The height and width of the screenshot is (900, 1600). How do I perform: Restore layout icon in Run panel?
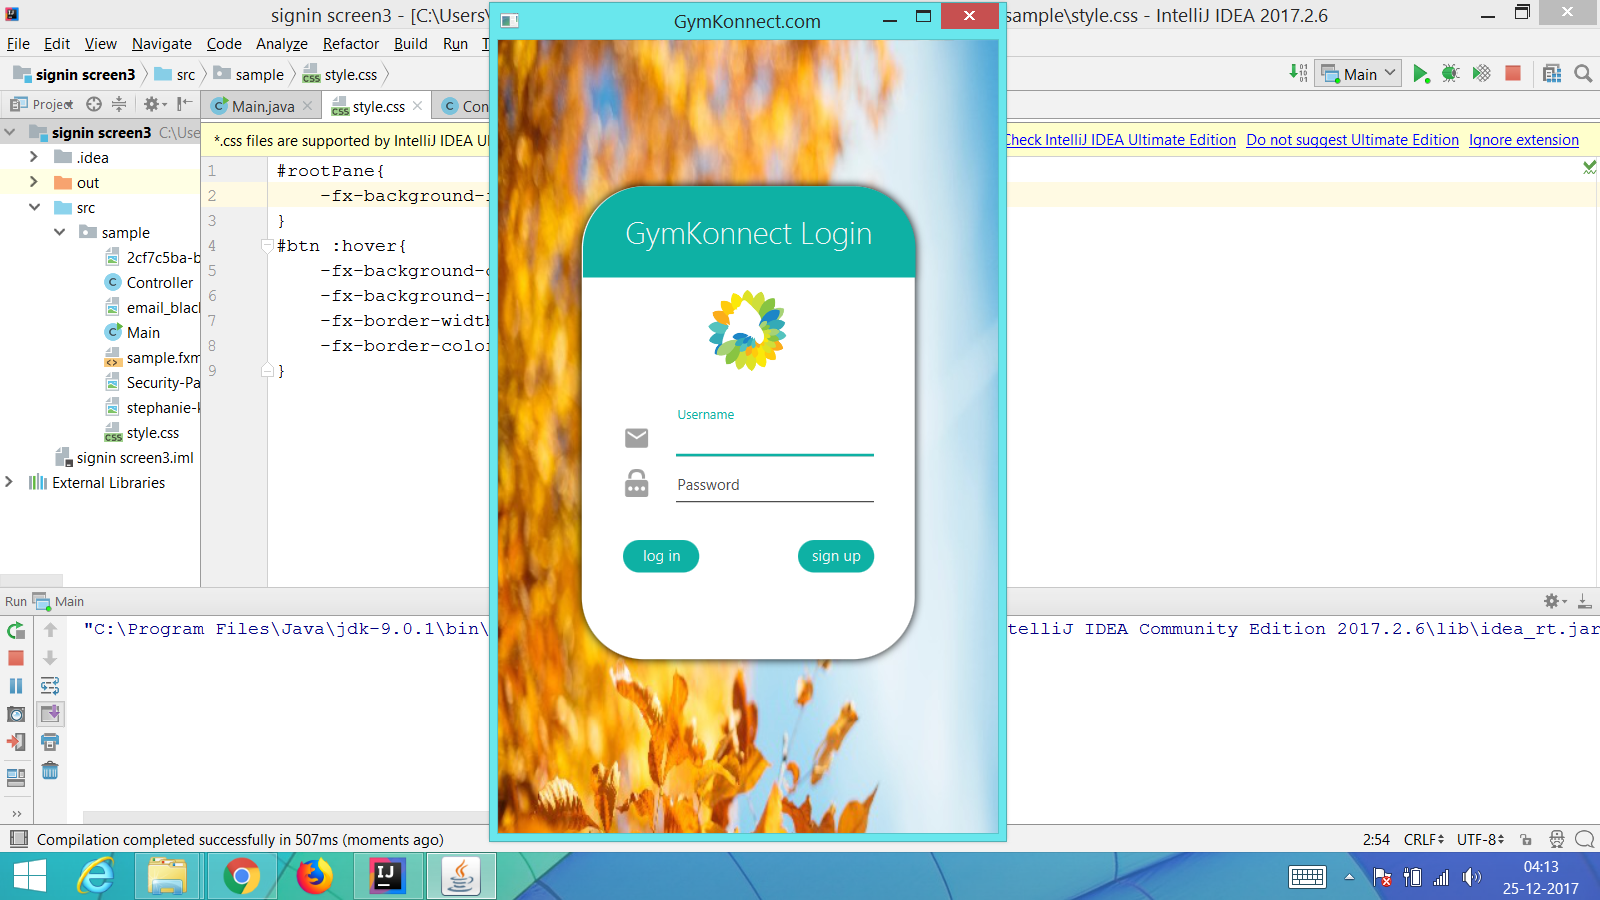tap(16, 777)
